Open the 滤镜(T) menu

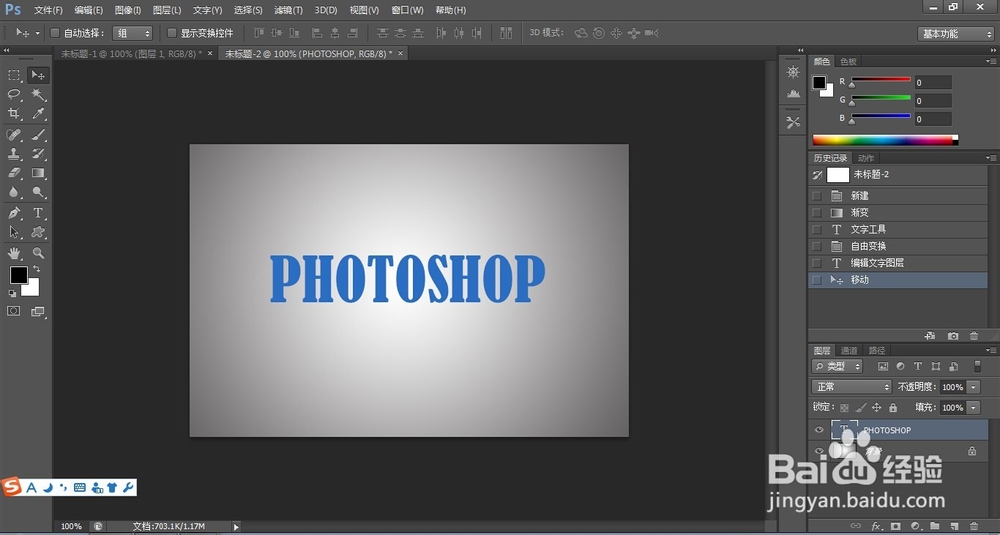(x=288, y=10)
